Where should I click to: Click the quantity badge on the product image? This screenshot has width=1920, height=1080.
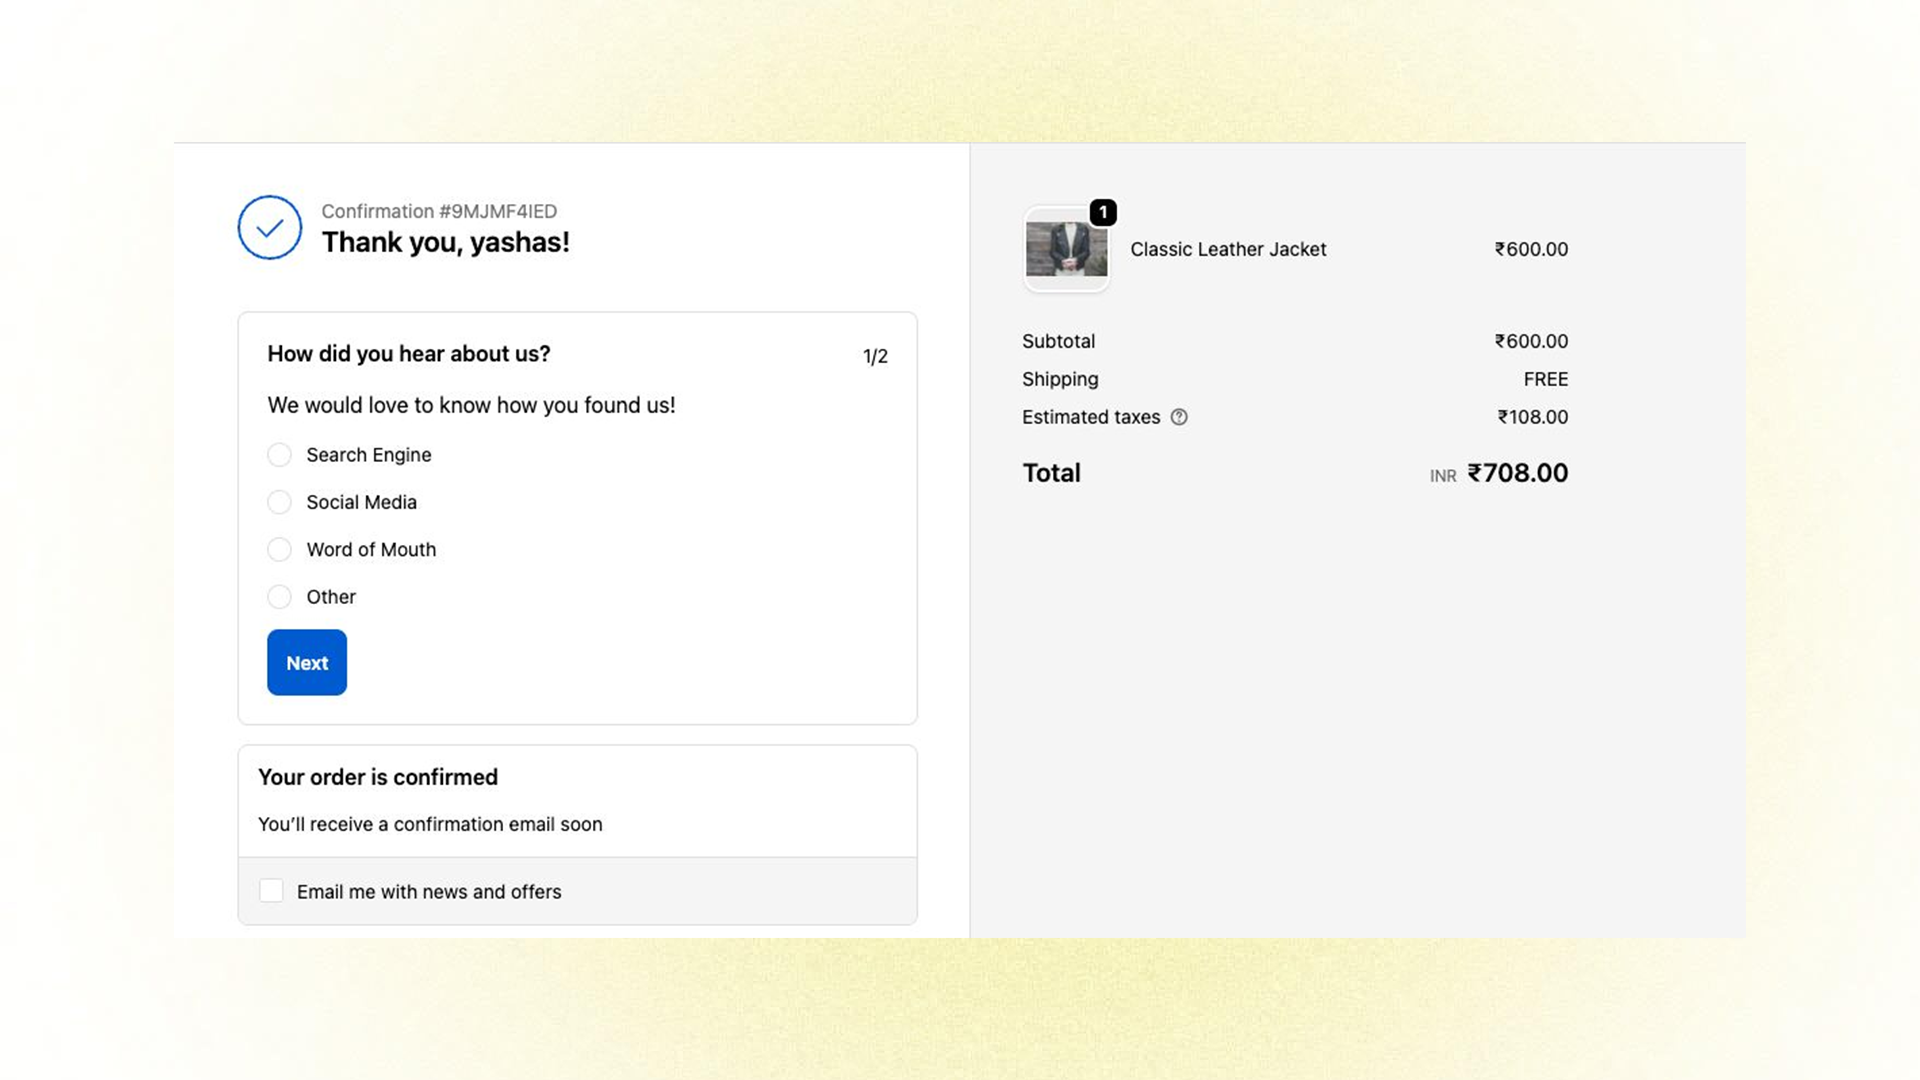1103,212
